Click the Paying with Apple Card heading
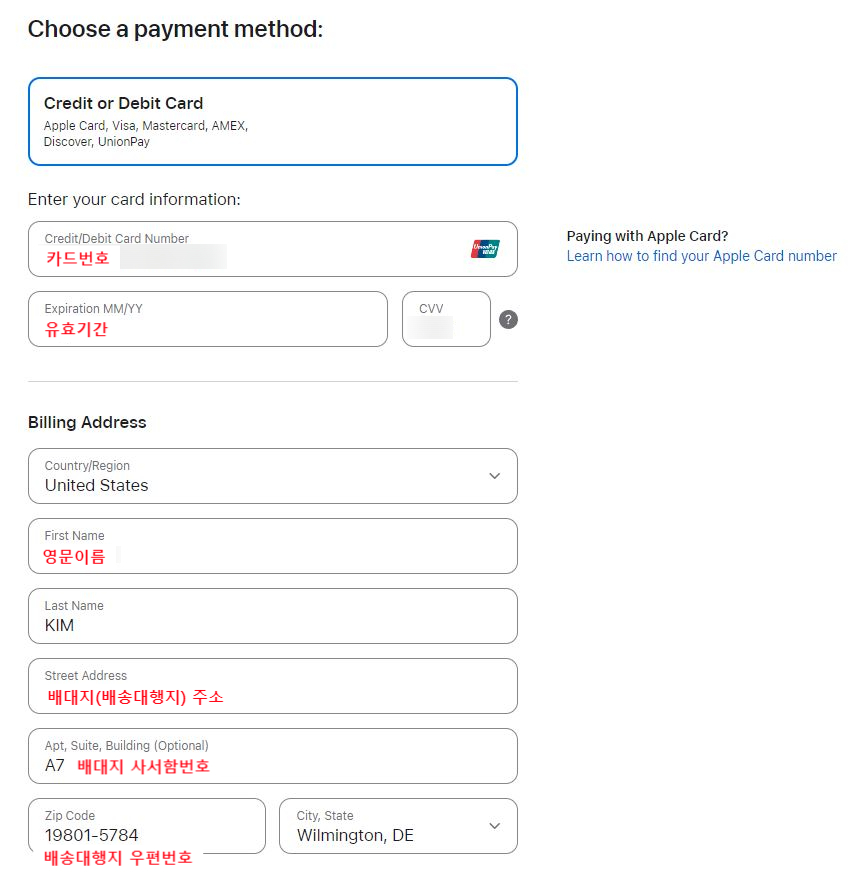 [647, 236]
